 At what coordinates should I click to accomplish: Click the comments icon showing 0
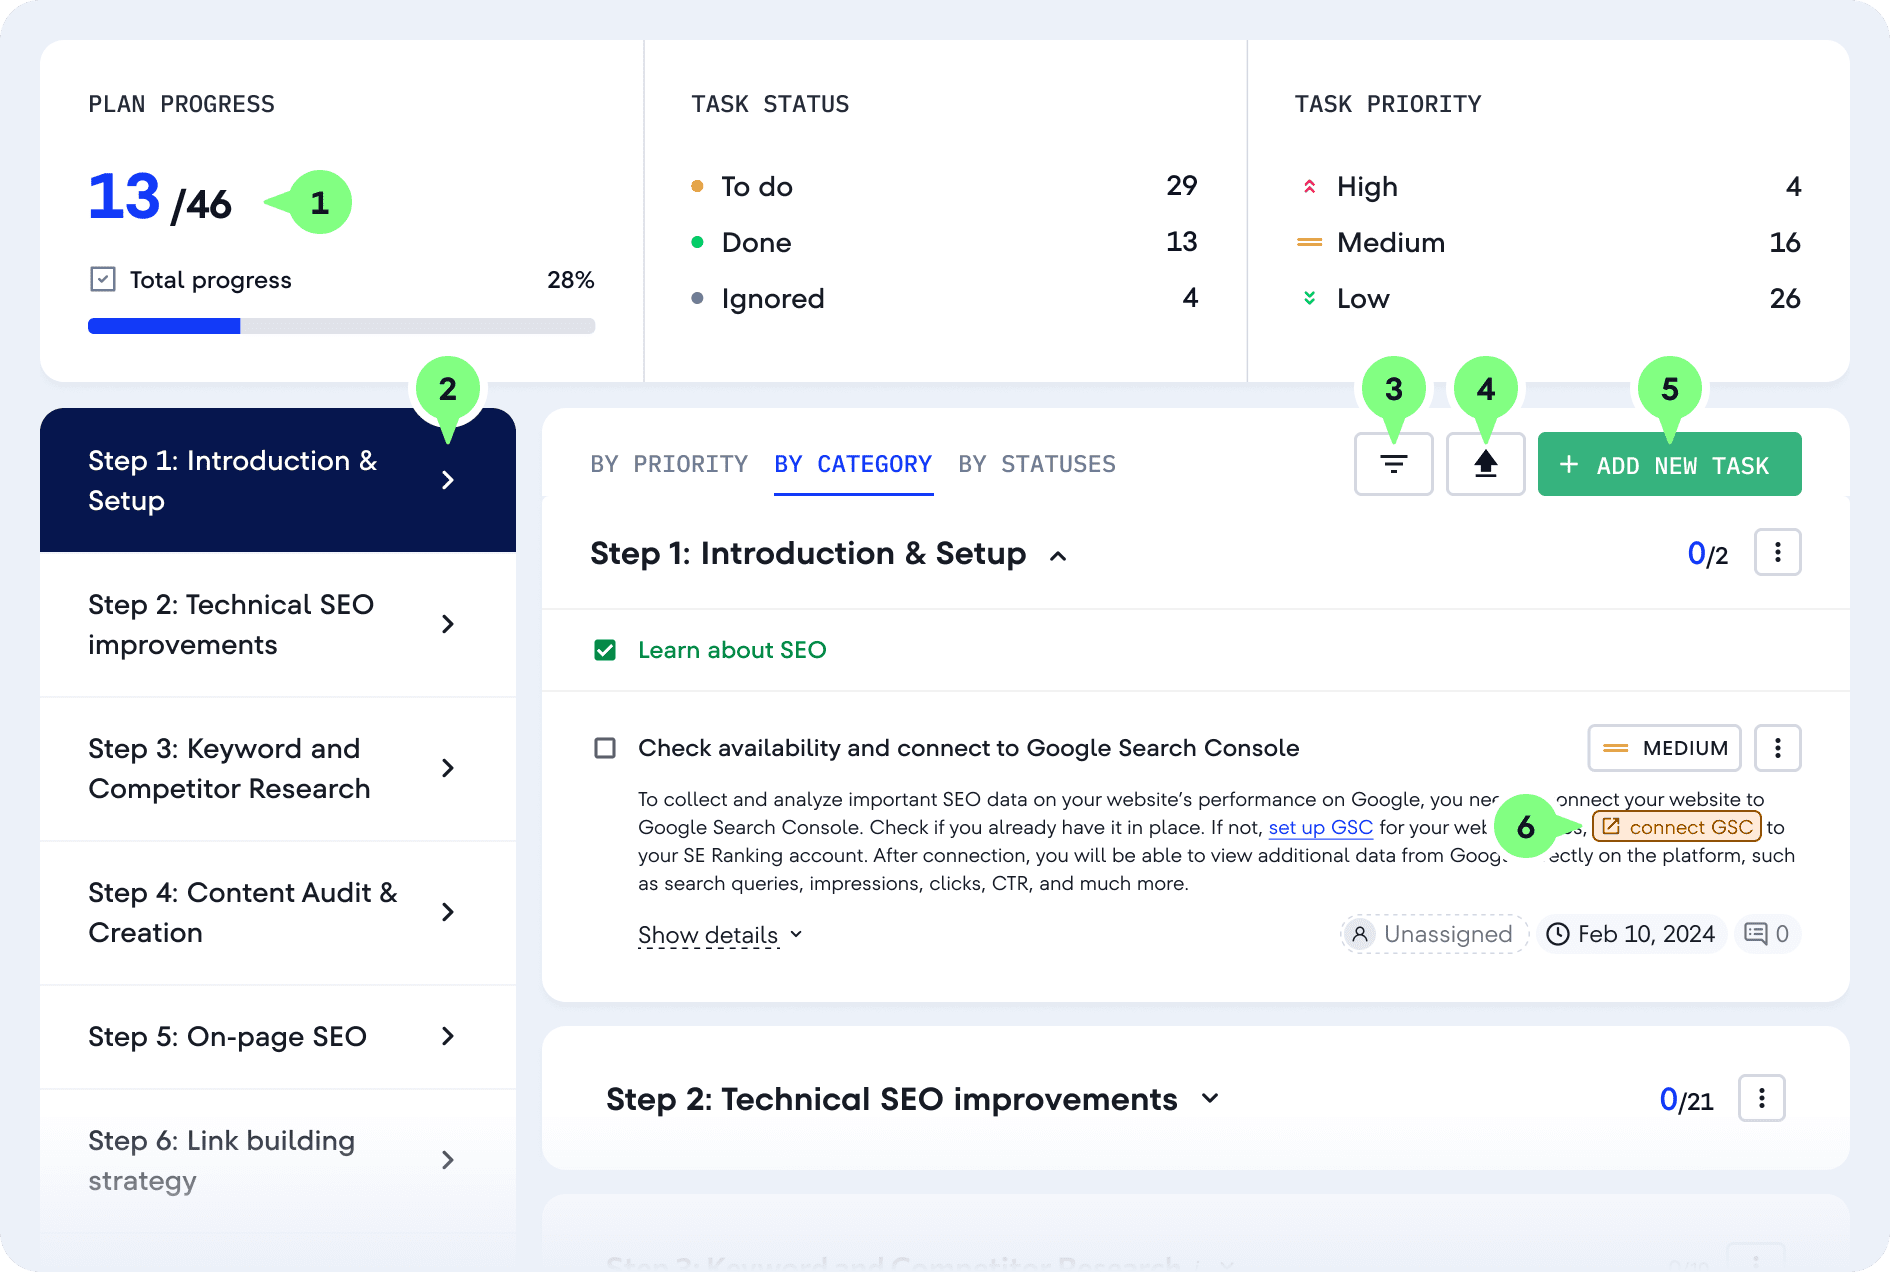click(1755, 934)
